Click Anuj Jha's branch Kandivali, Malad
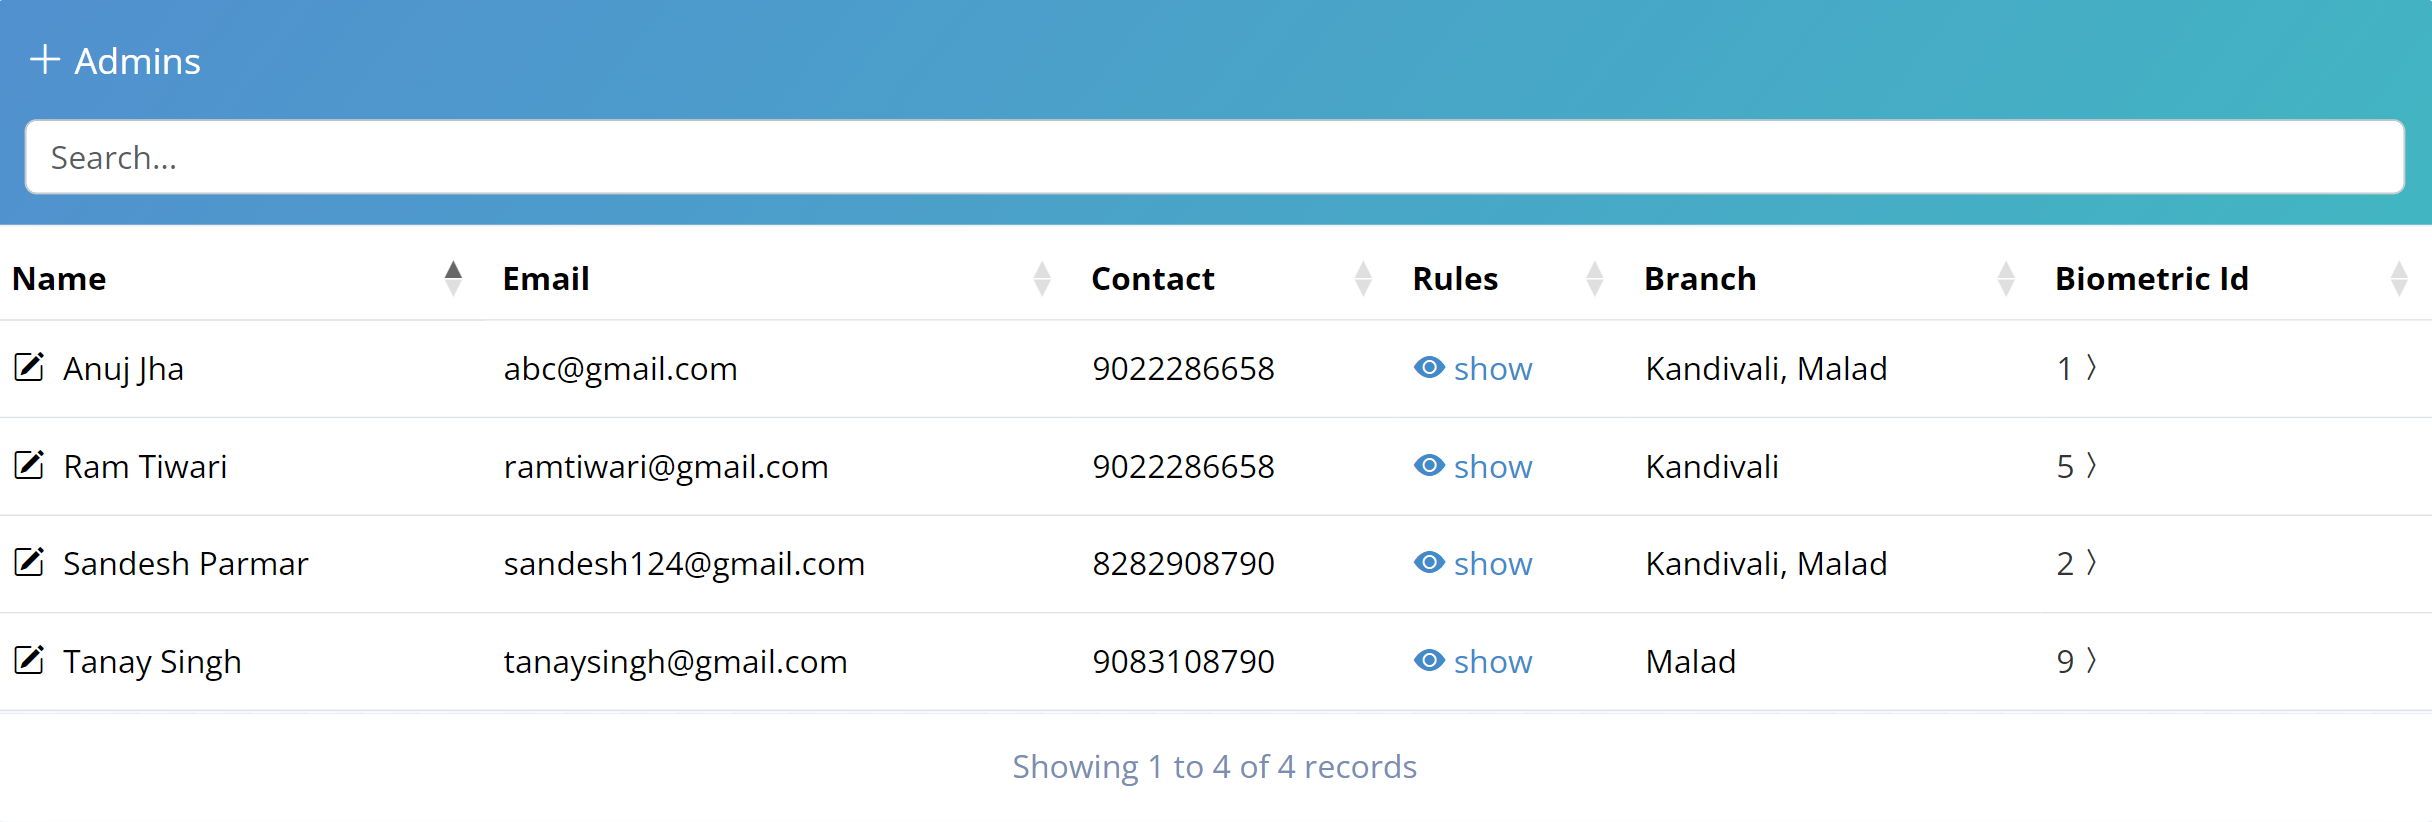Screen dimensions: 2432x822 [x=1766, y=369]
